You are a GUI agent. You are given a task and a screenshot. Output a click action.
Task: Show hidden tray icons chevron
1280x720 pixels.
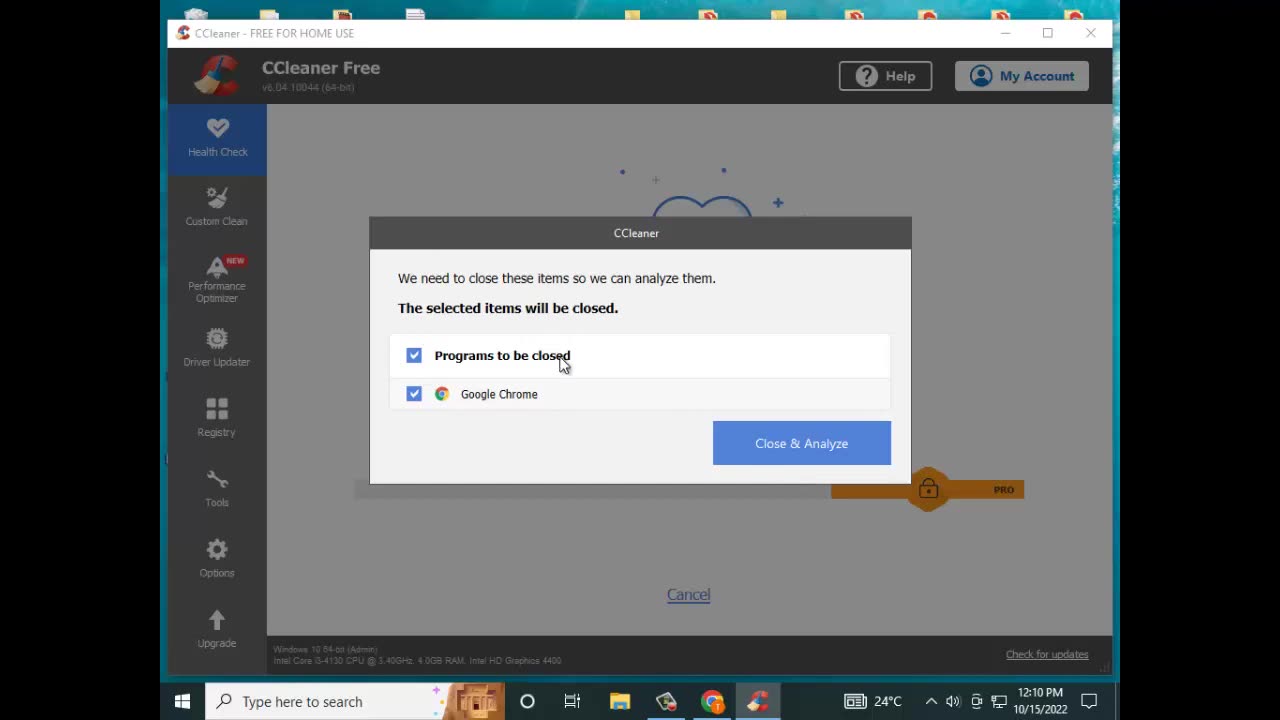[x=931, y=701]
